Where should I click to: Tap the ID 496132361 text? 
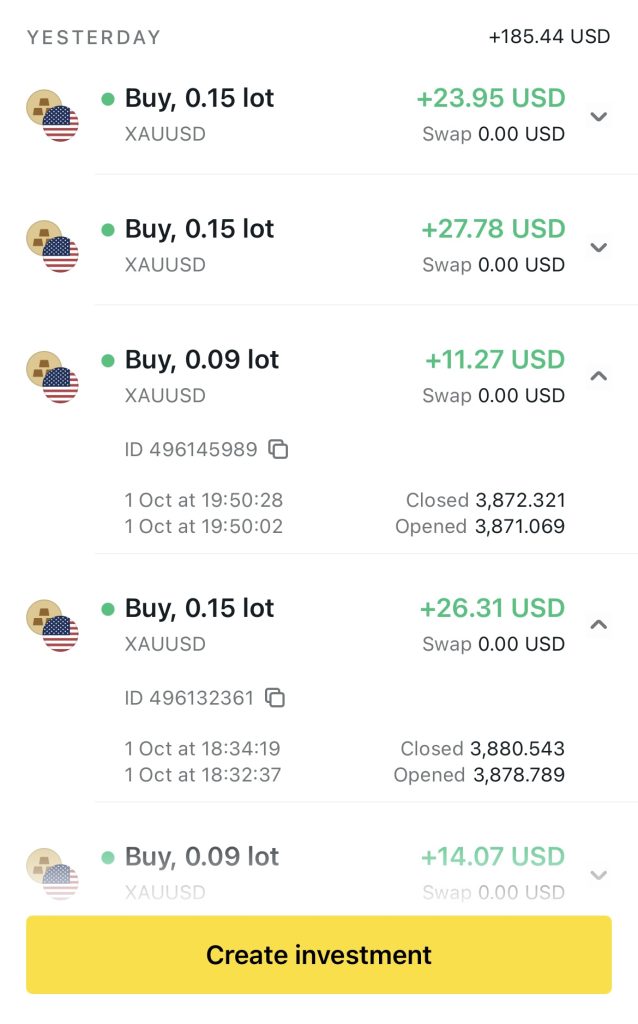point(189,698)
